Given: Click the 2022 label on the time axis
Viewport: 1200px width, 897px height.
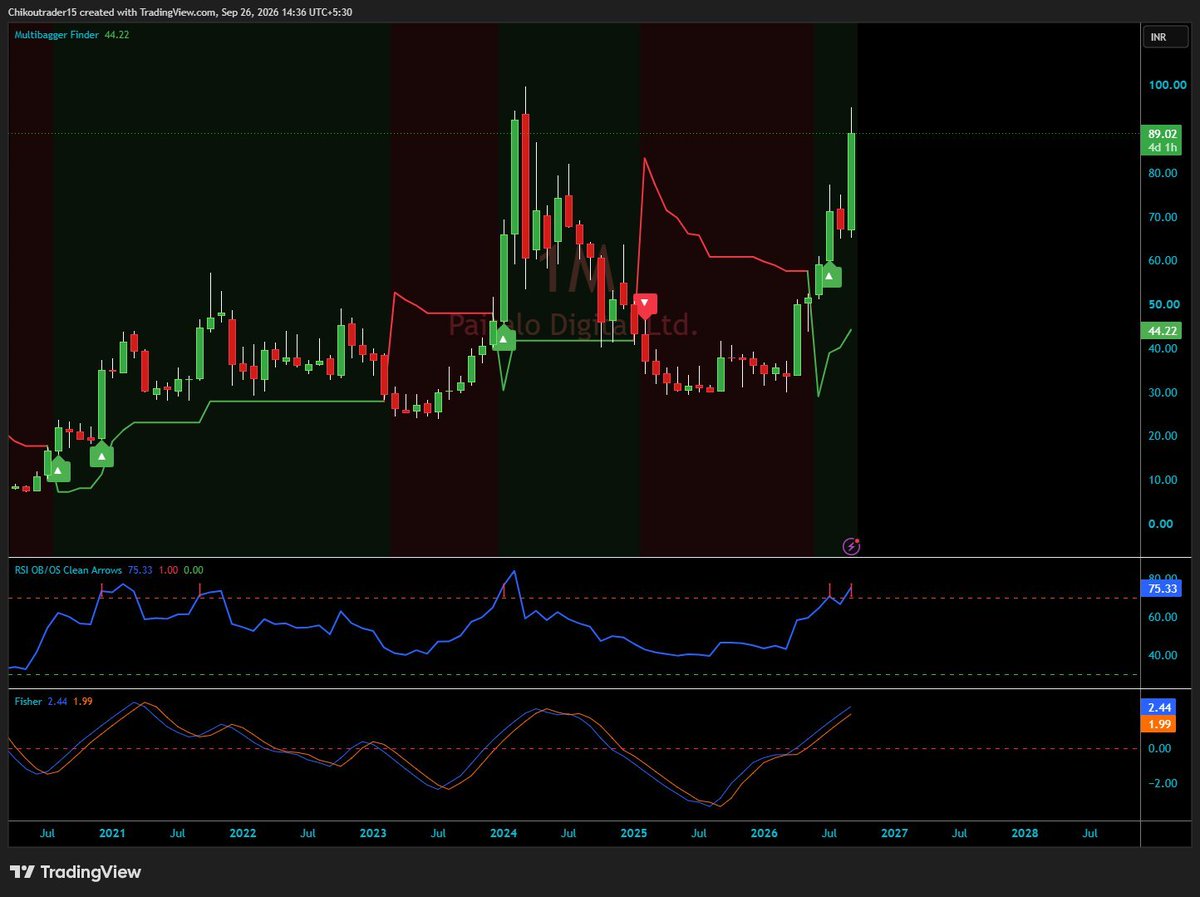Looking at the screenshot, I should 242,832.
